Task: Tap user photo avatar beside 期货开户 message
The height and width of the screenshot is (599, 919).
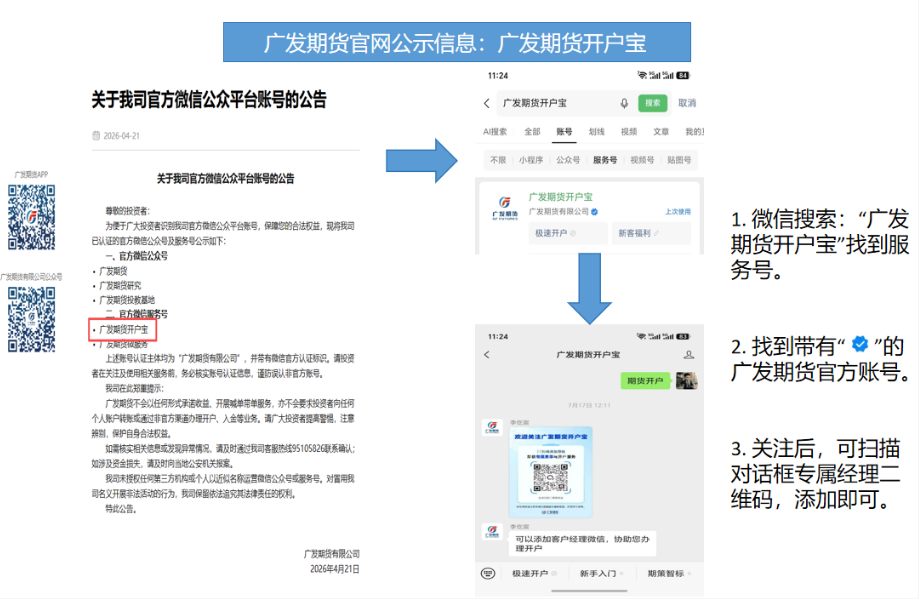Action: (x=686, y=381)
